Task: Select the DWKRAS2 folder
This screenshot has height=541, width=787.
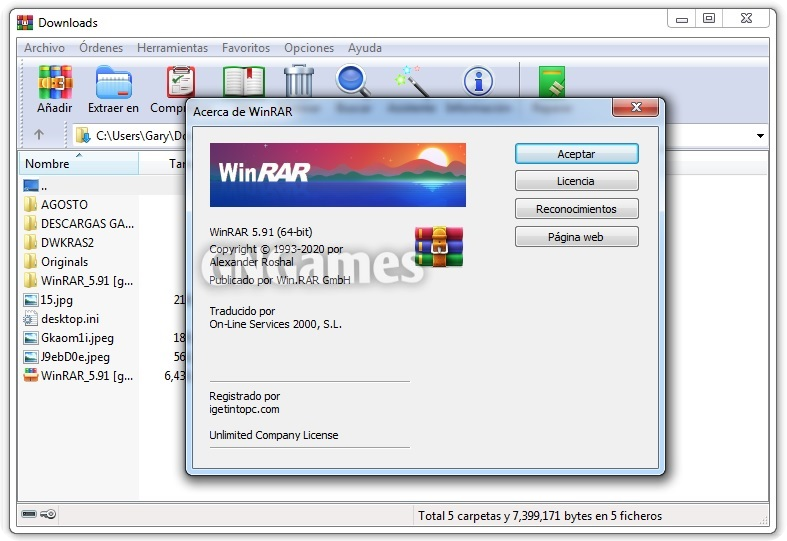Action: 59,243
